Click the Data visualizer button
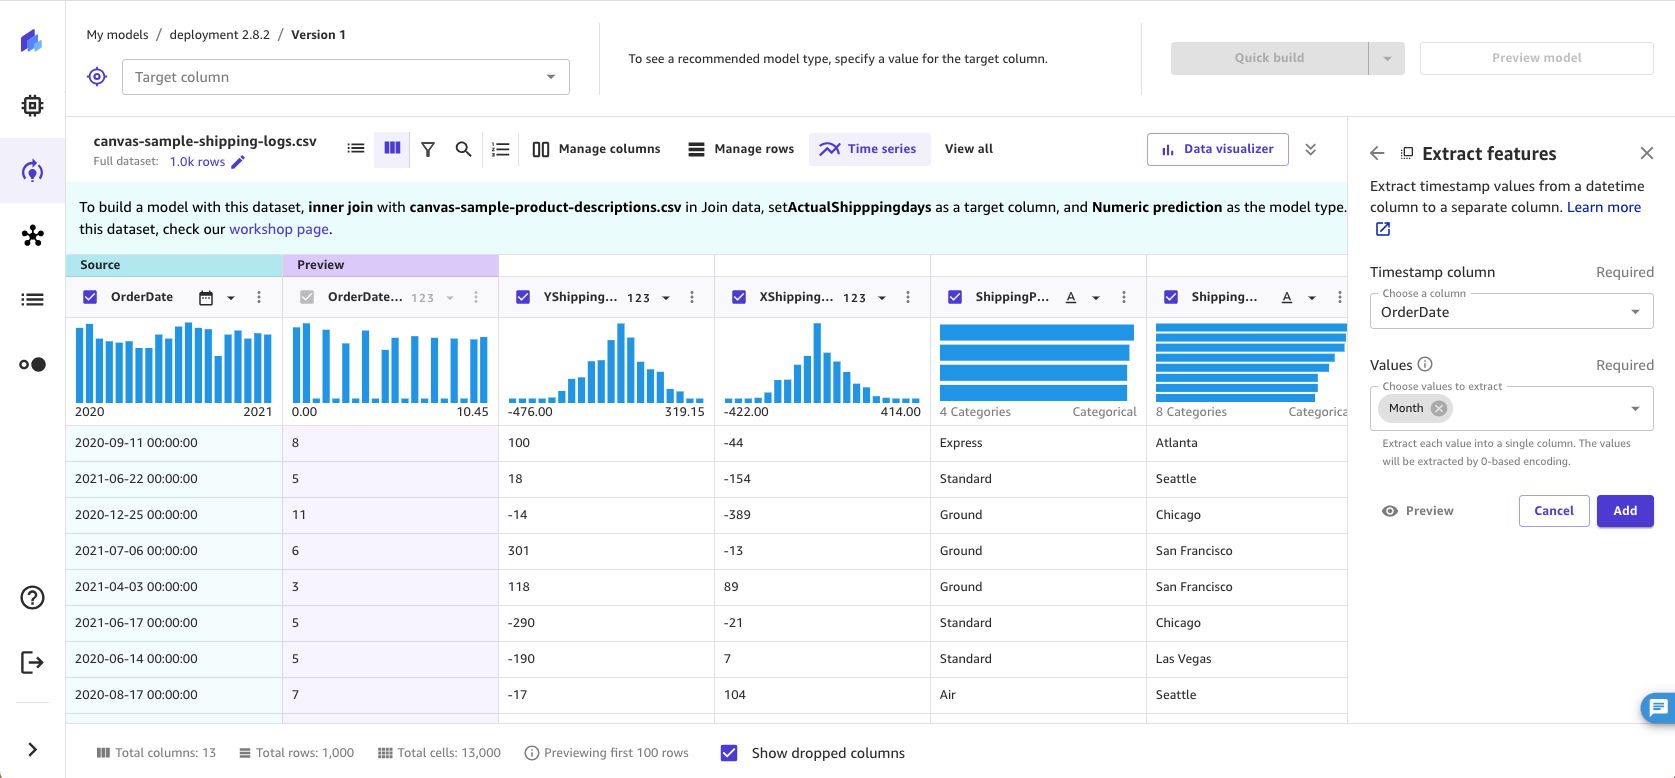1675x778 pixels. tap(1217, 149)
